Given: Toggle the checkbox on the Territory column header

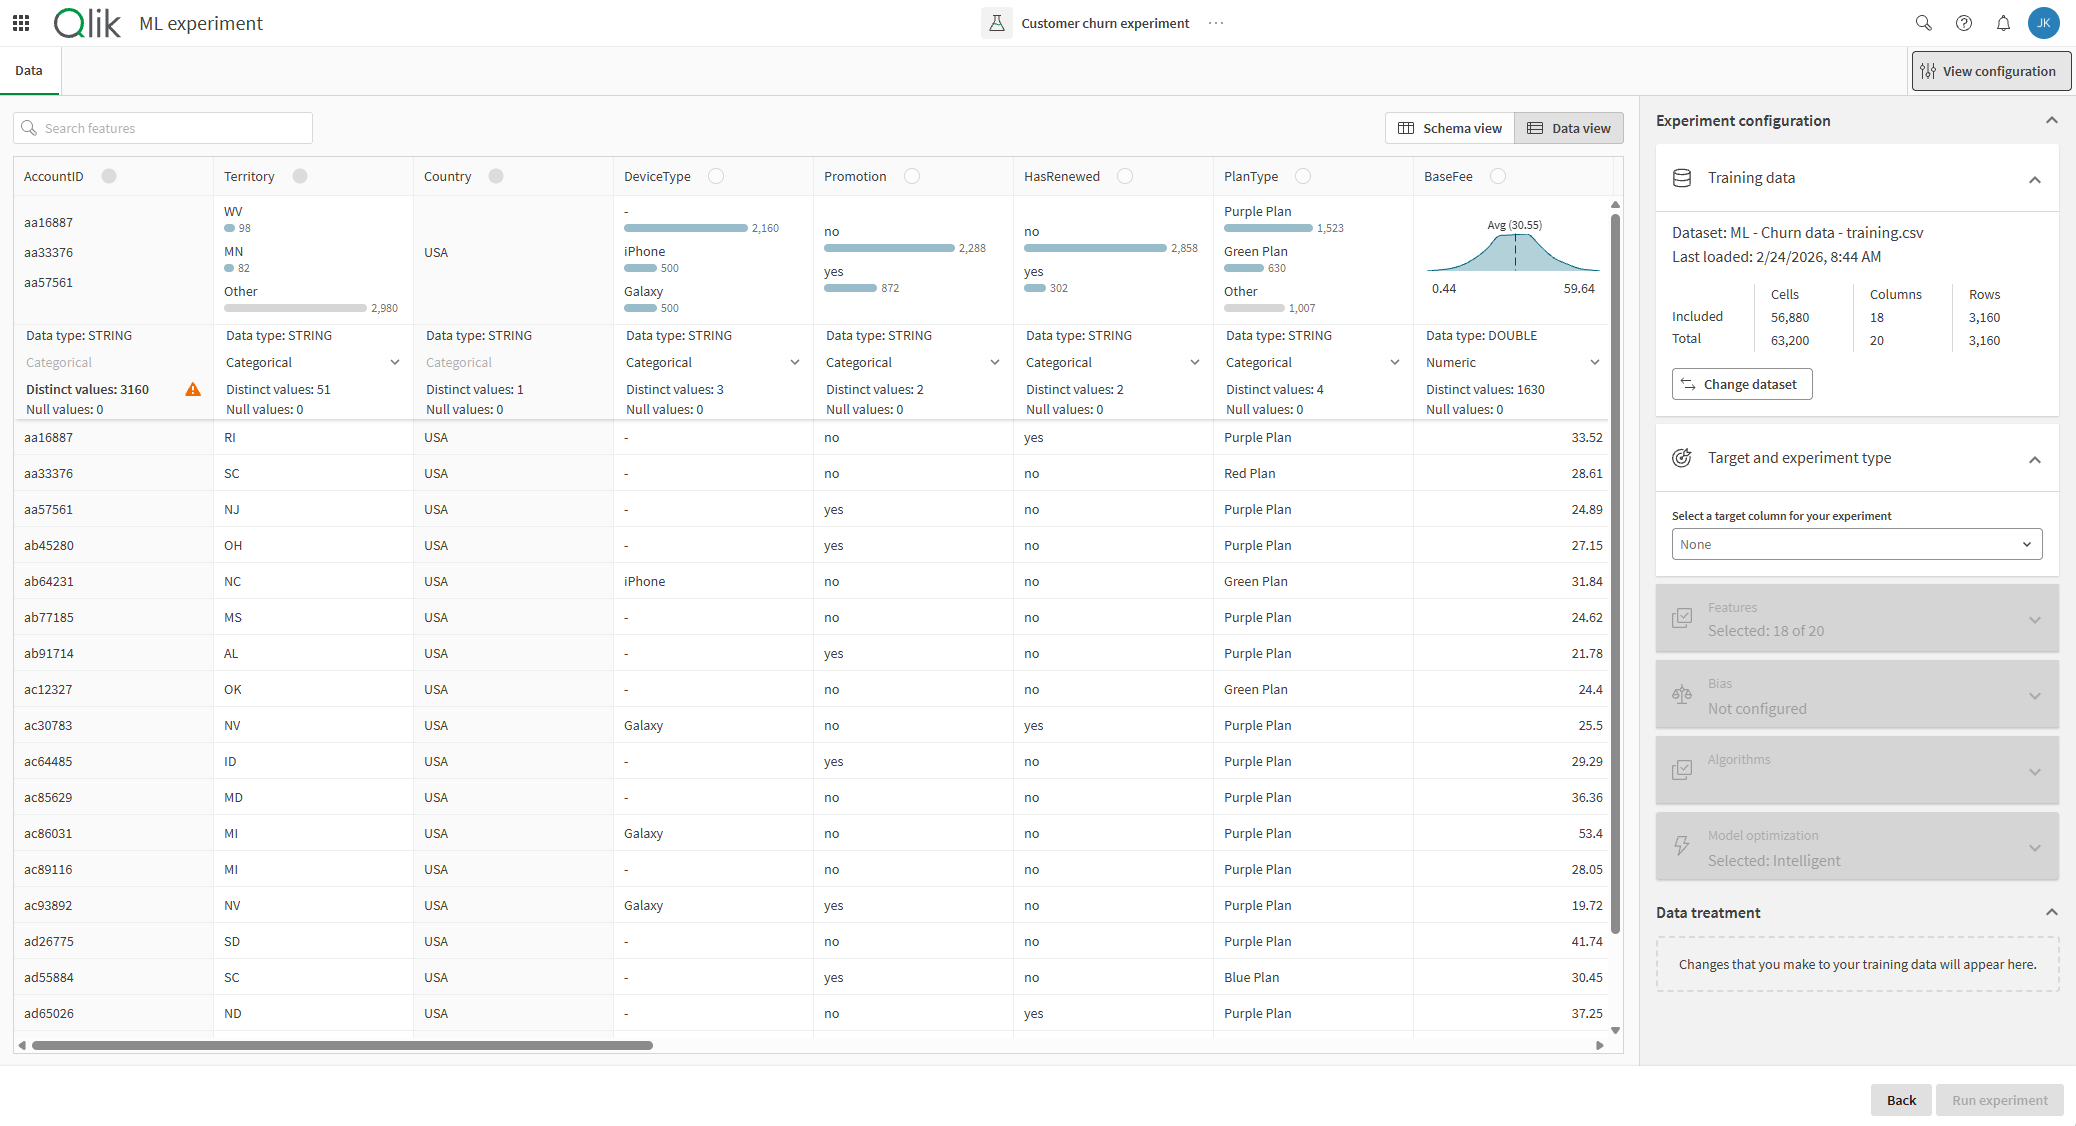Looking at the screenshot, I should 299,175.
